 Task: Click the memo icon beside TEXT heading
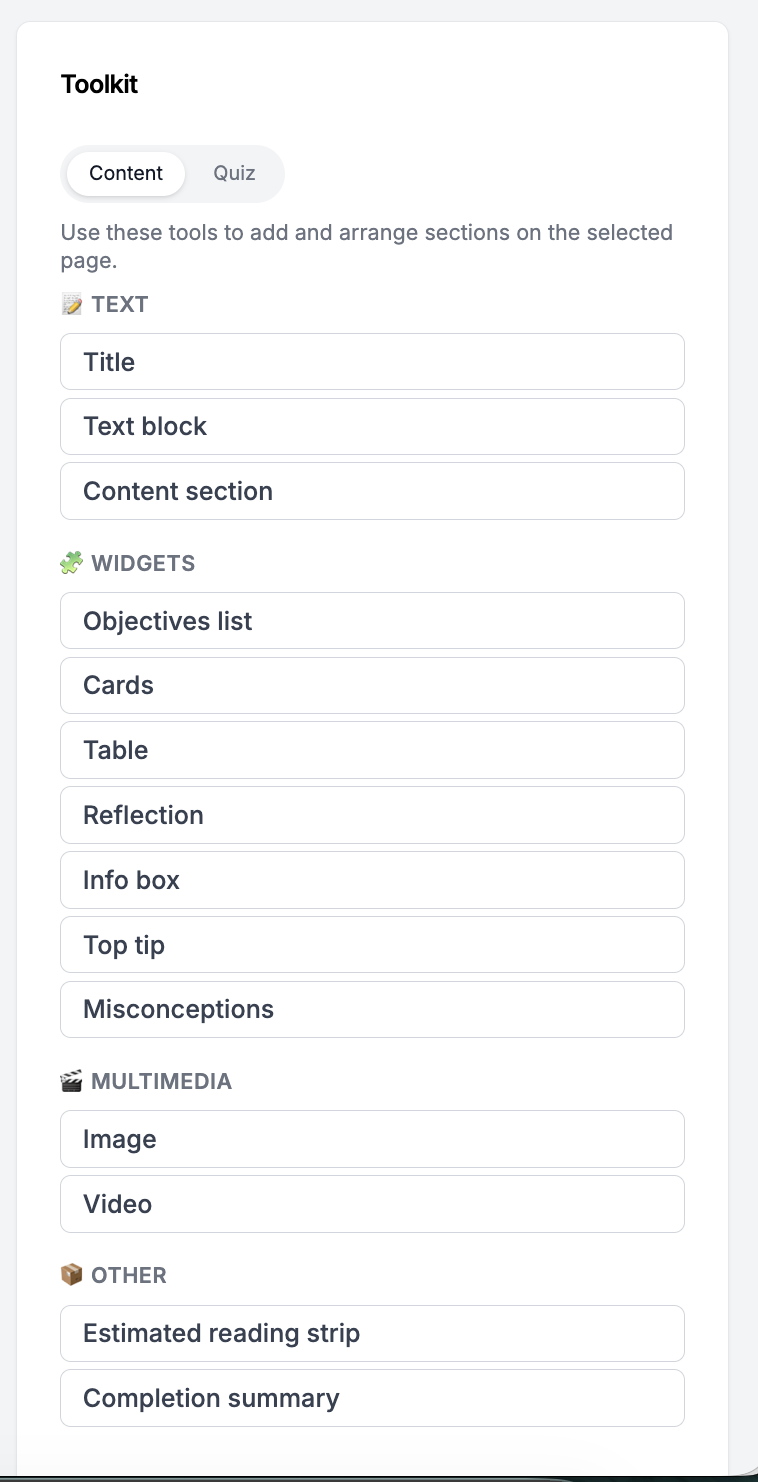tap(71, 304)
